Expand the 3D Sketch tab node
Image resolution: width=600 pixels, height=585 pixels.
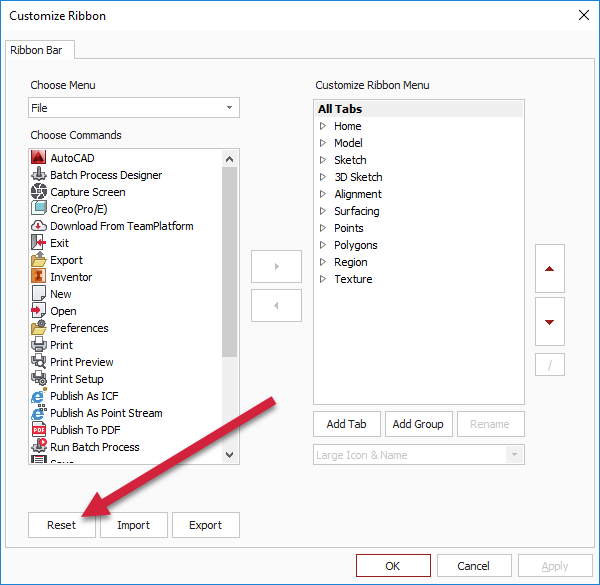point(323,177)
